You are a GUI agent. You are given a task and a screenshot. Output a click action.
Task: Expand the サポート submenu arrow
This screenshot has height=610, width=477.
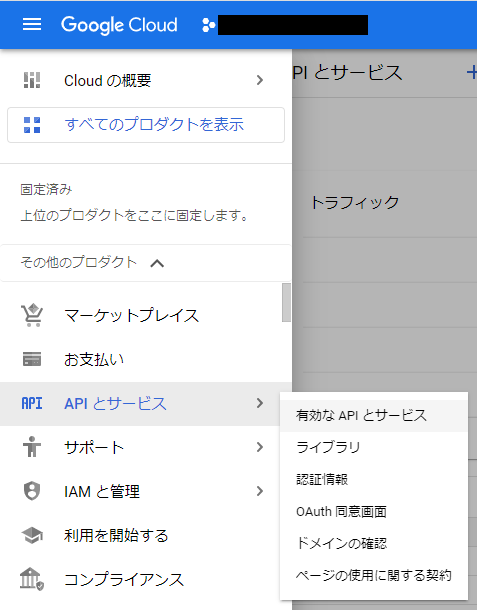point(260,447)
